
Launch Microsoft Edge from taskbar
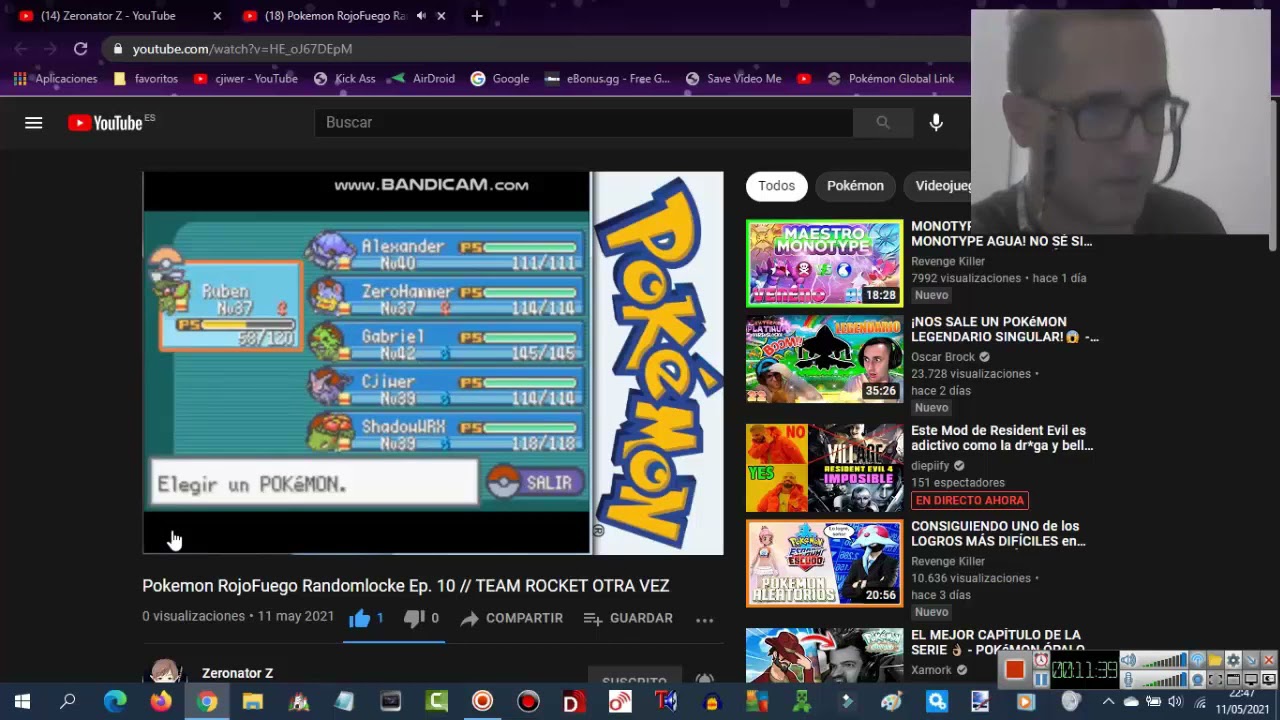tap(115, 701)
